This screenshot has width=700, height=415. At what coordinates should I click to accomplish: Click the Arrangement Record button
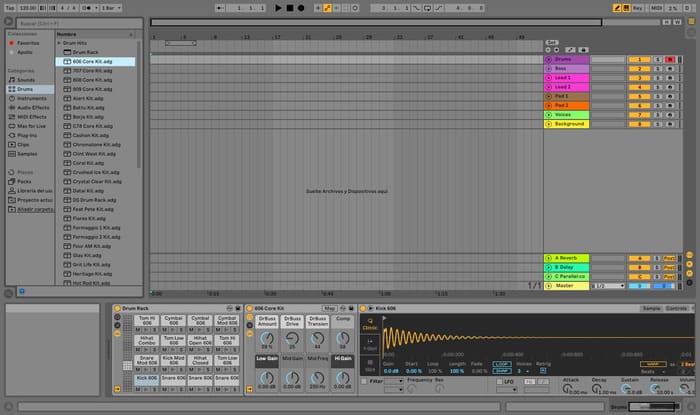coord(301,8)
